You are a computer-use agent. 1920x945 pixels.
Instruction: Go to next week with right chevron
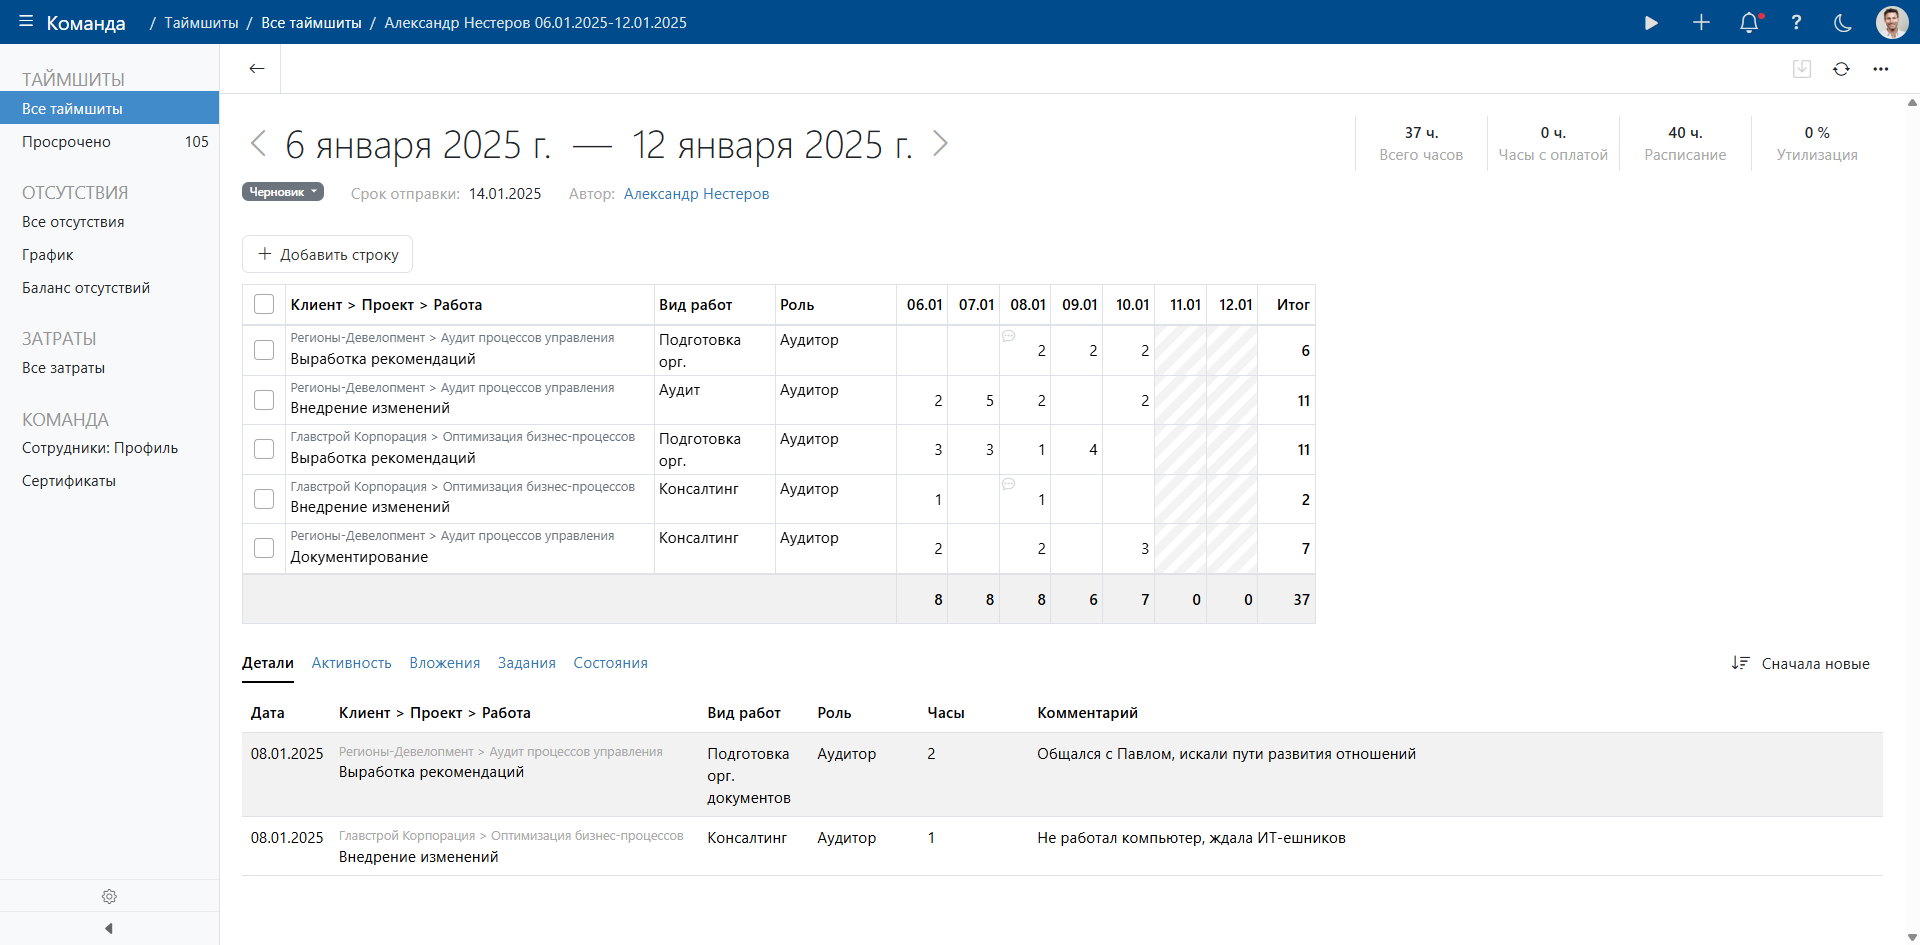pos(940,144)
